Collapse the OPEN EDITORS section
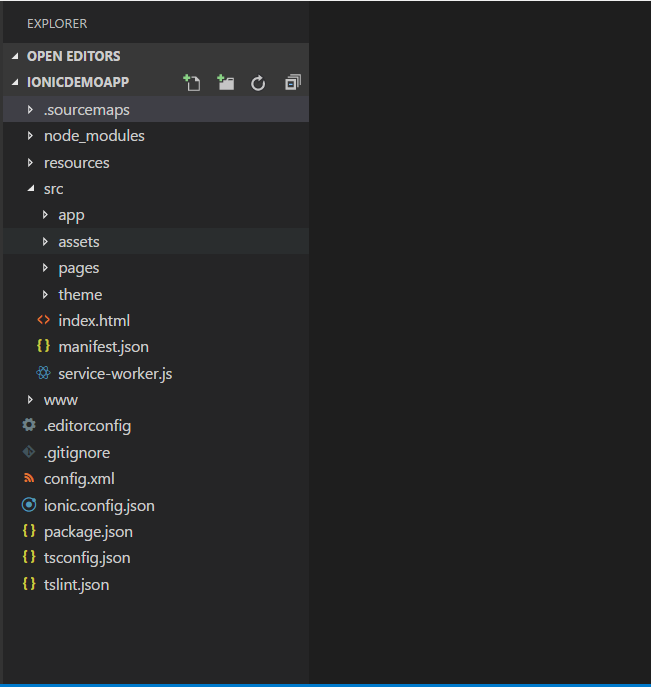This screenshot has width=651, height=687. point(156,56)
